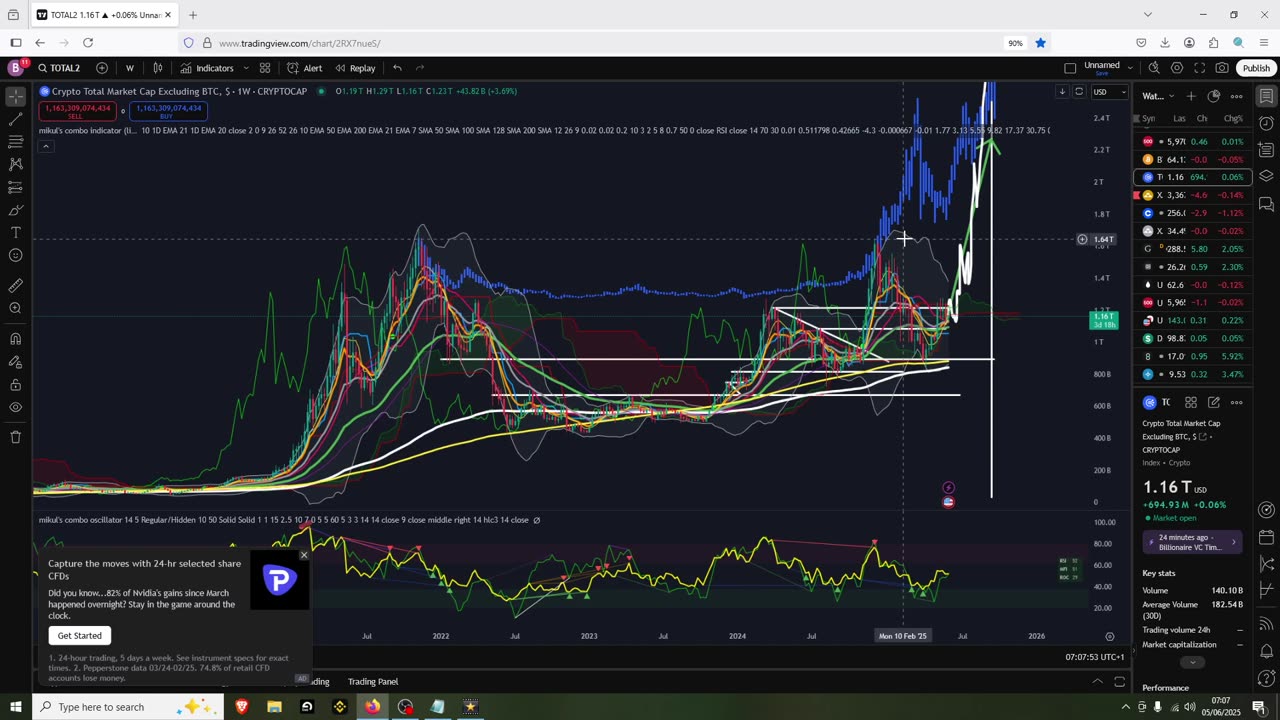
Task: Toggle hide all drawings eye icon
Action: [x=15, y=407]
